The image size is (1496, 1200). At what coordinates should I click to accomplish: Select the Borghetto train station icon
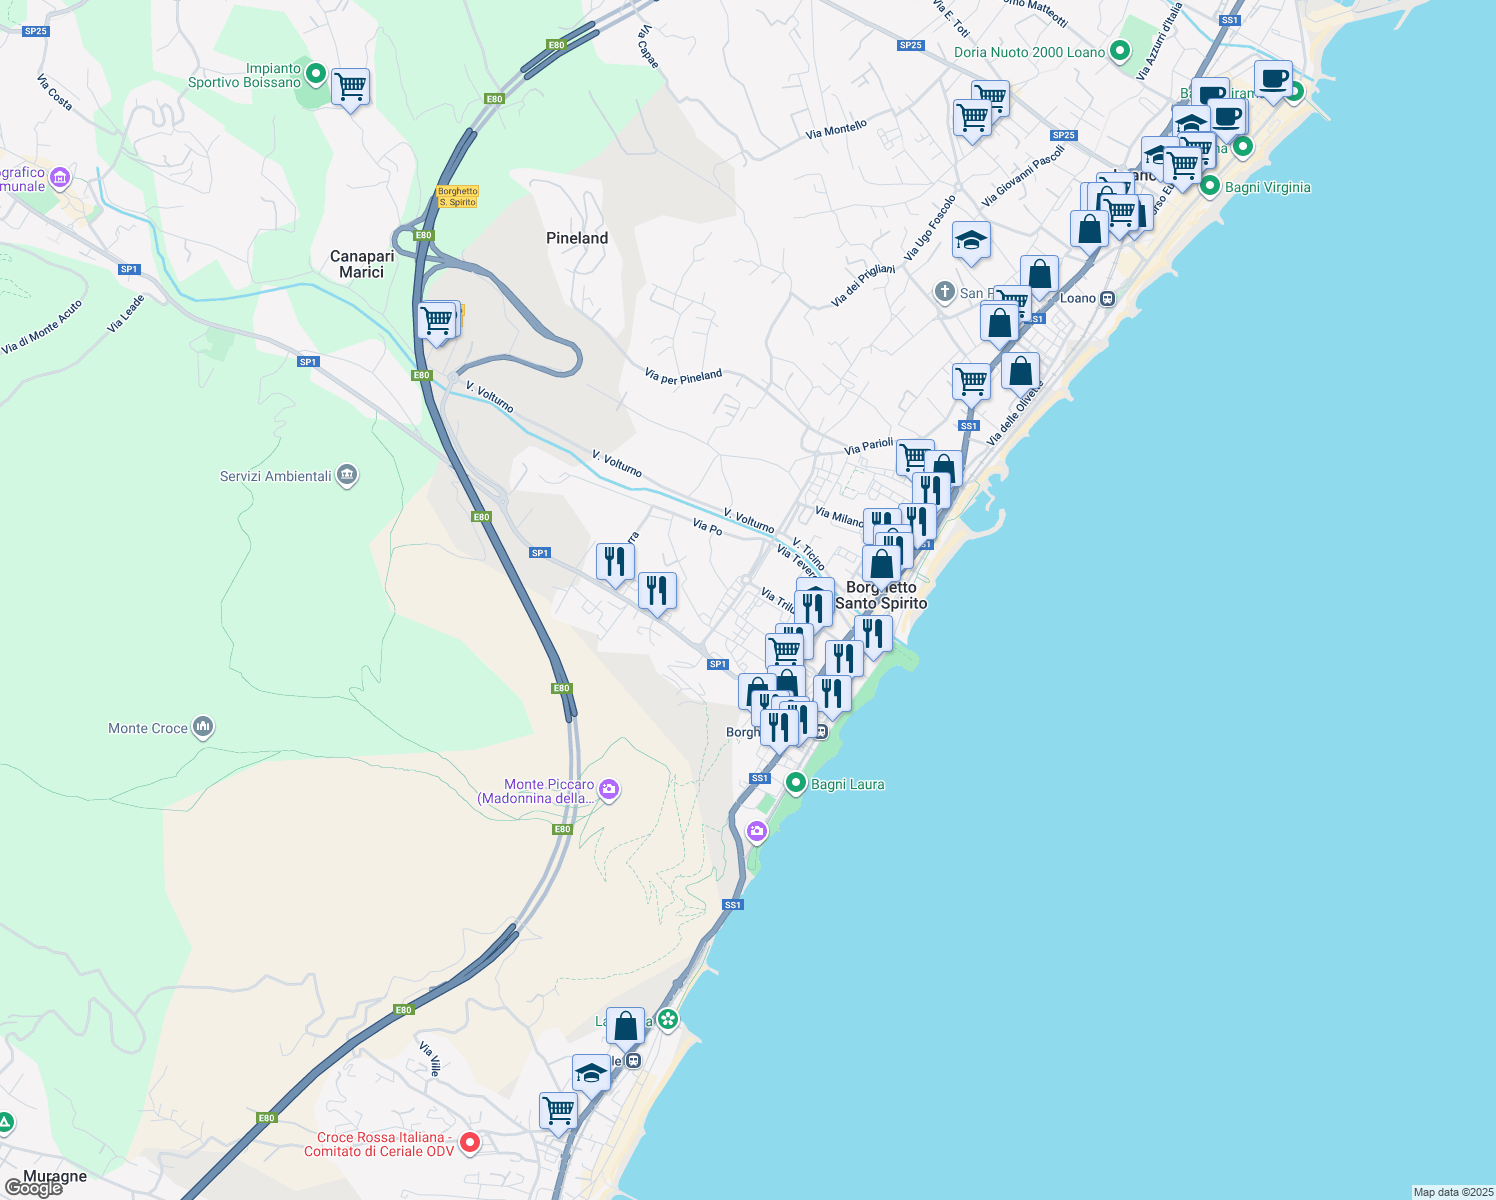coord(820,731)
